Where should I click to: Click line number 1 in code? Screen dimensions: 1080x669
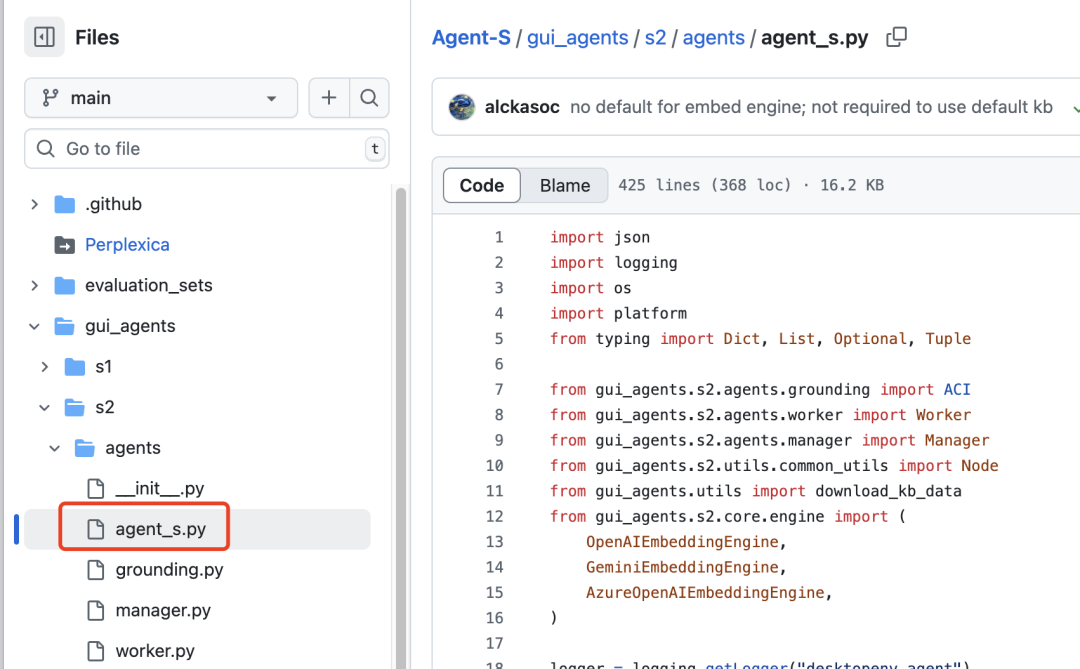[499, 238]
